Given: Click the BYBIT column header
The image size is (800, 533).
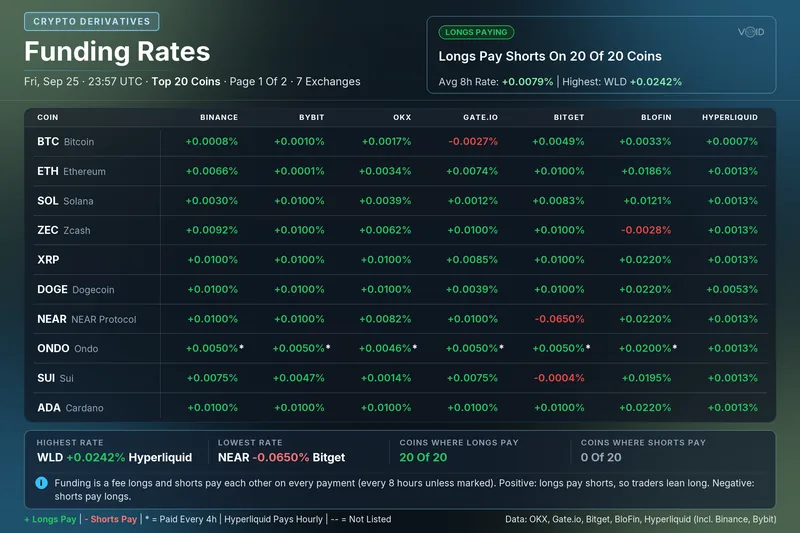Looking at the screenshot, I should tap(311, 117).
